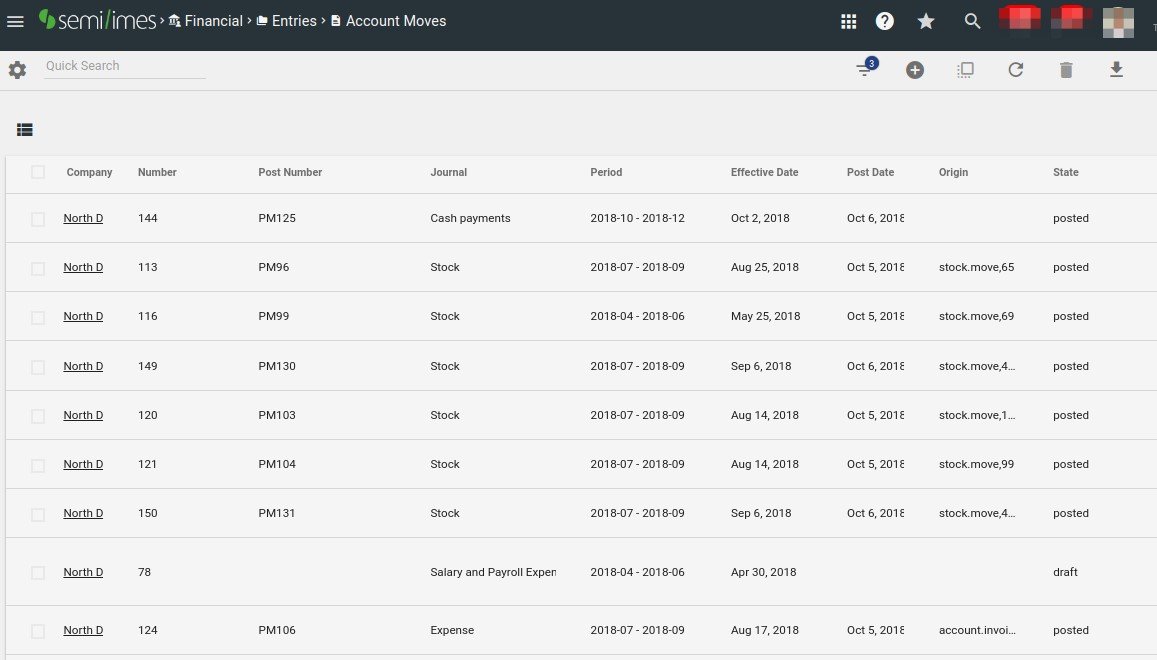This screenshot has width=1157, height=660.
Task: Open North D link in row 149
Action: (x=83, y=366)
